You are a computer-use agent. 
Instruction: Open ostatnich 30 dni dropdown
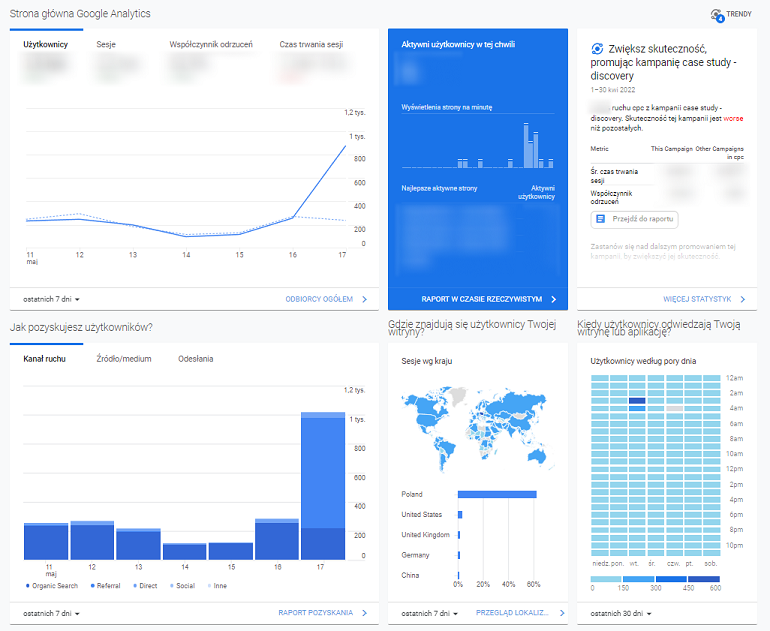pos(620,613)
